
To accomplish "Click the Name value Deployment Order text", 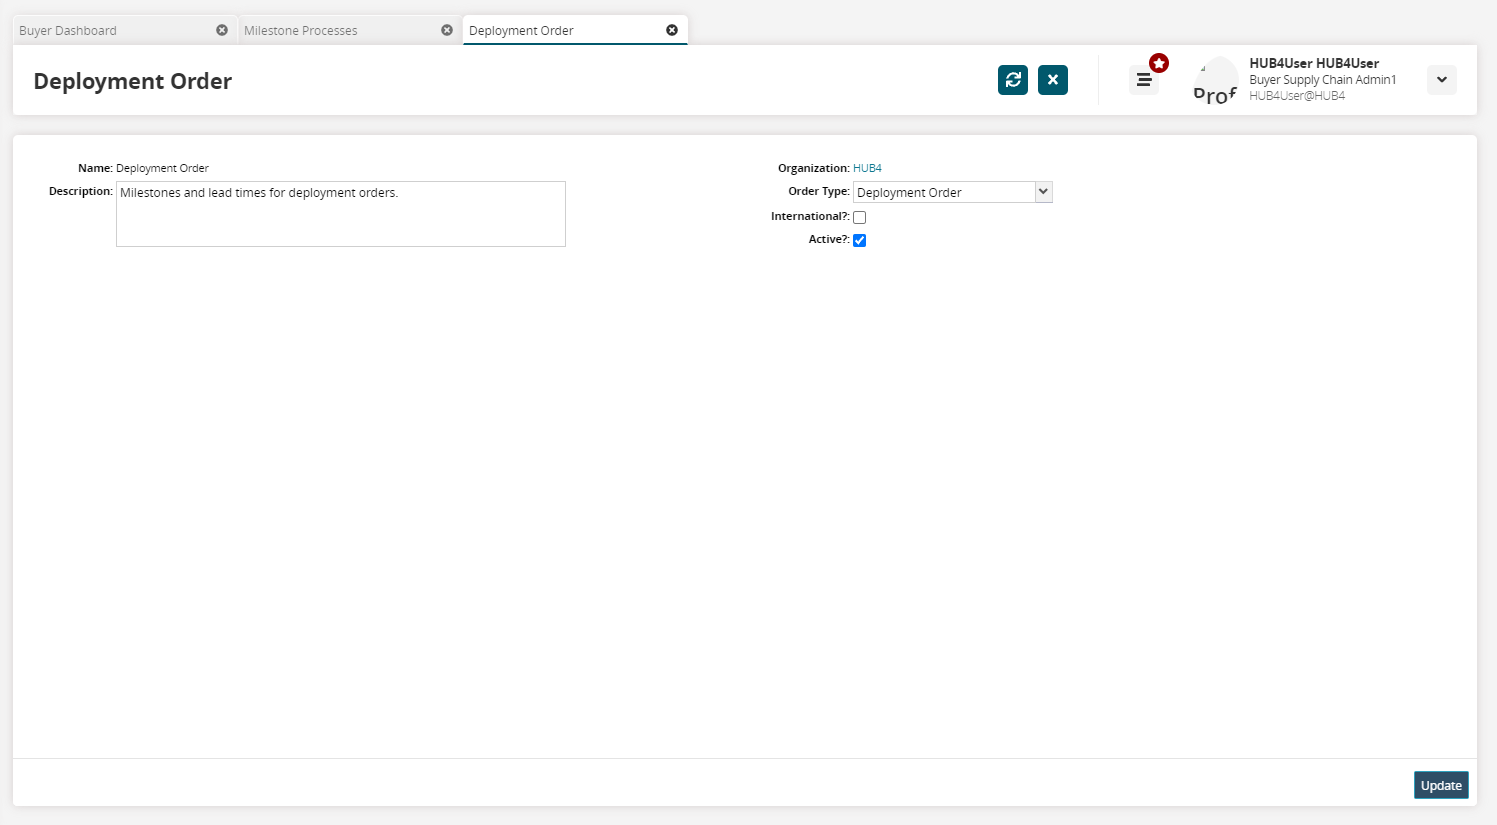I will [162, 168].
